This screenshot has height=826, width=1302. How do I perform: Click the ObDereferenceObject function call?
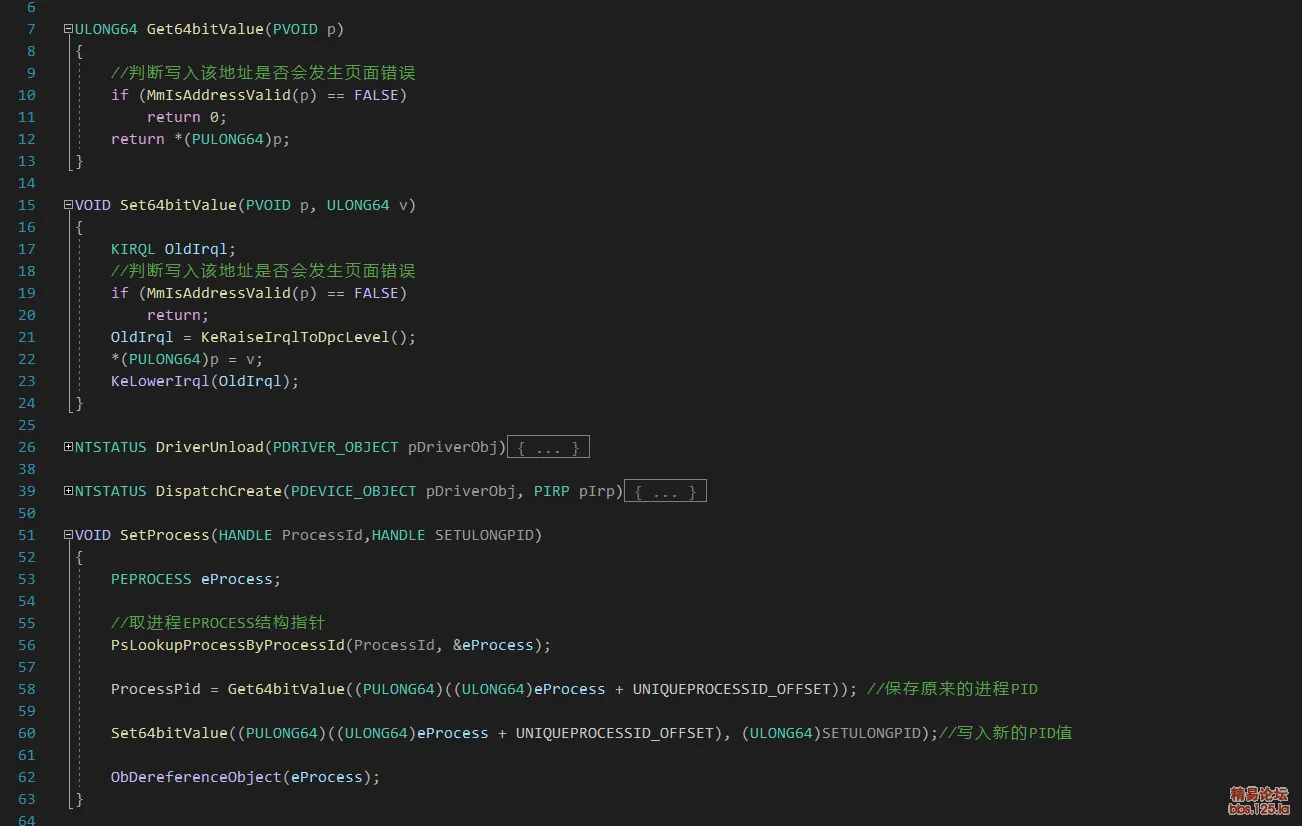195,777
